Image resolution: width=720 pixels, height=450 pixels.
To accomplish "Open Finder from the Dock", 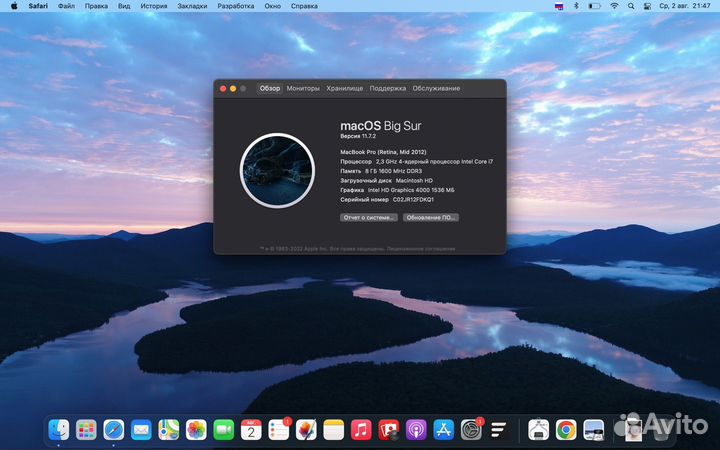I will (59, 430).
